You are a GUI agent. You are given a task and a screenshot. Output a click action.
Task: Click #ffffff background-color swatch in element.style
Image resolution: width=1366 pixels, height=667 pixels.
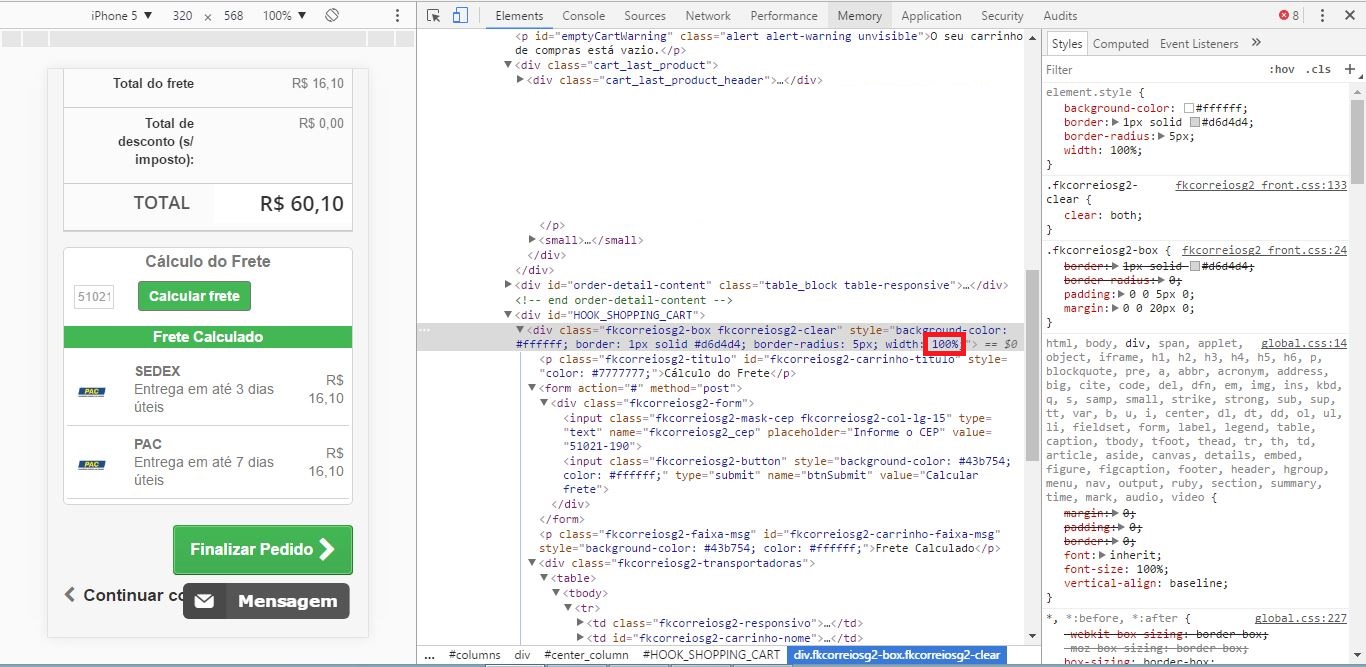tap(1189, 109)
